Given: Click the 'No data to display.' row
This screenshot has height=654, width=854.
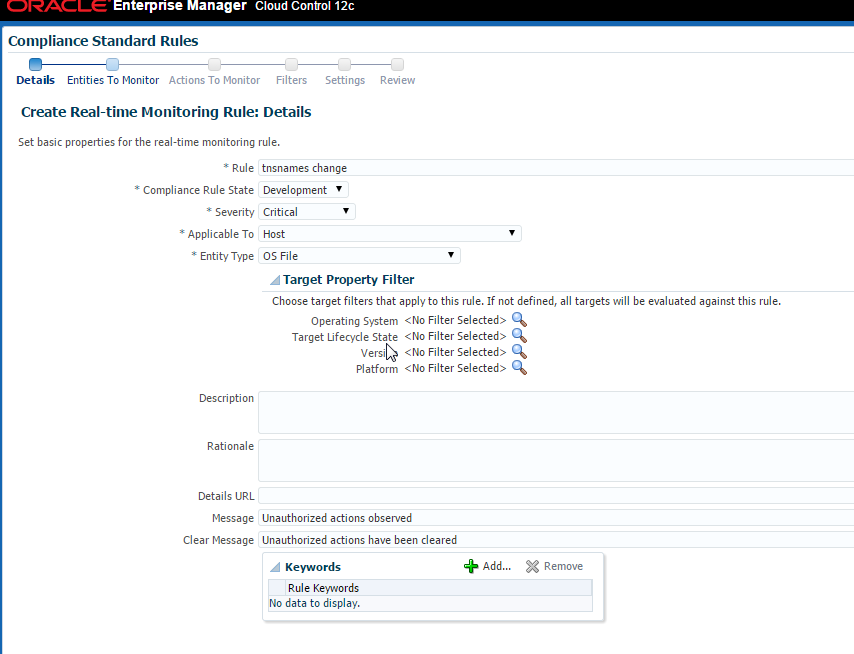Looking at the screenshot, I should (x=430, y=603).
